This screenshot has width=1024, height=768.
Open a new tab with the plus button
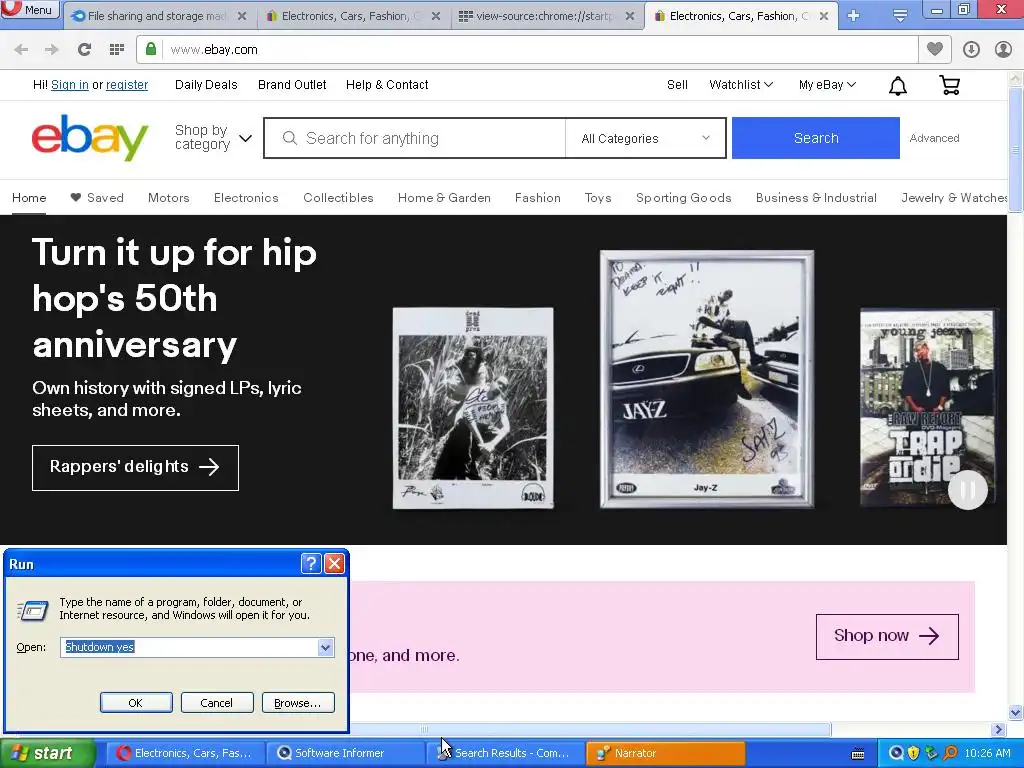[x=853, y=16]
